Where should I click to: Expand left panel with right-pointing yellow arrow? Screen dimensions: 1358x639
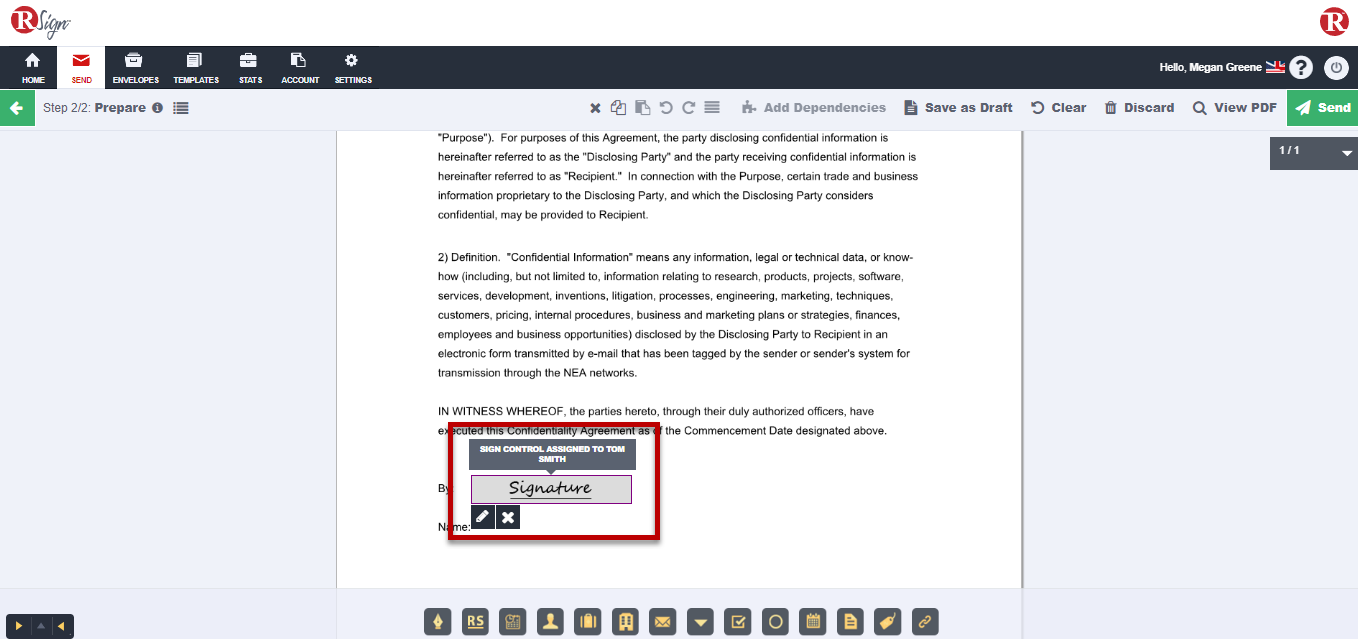(18, 626)
